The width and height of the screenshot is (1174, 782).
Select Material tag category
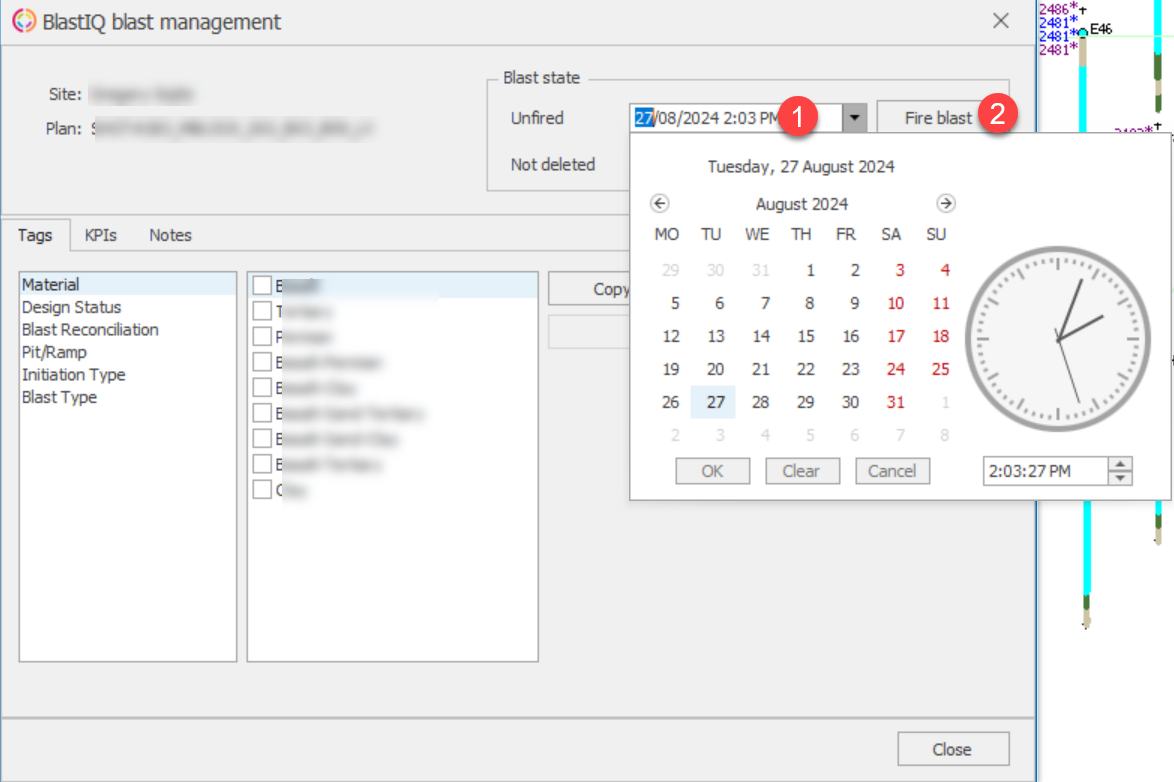(x=127, y=285)
